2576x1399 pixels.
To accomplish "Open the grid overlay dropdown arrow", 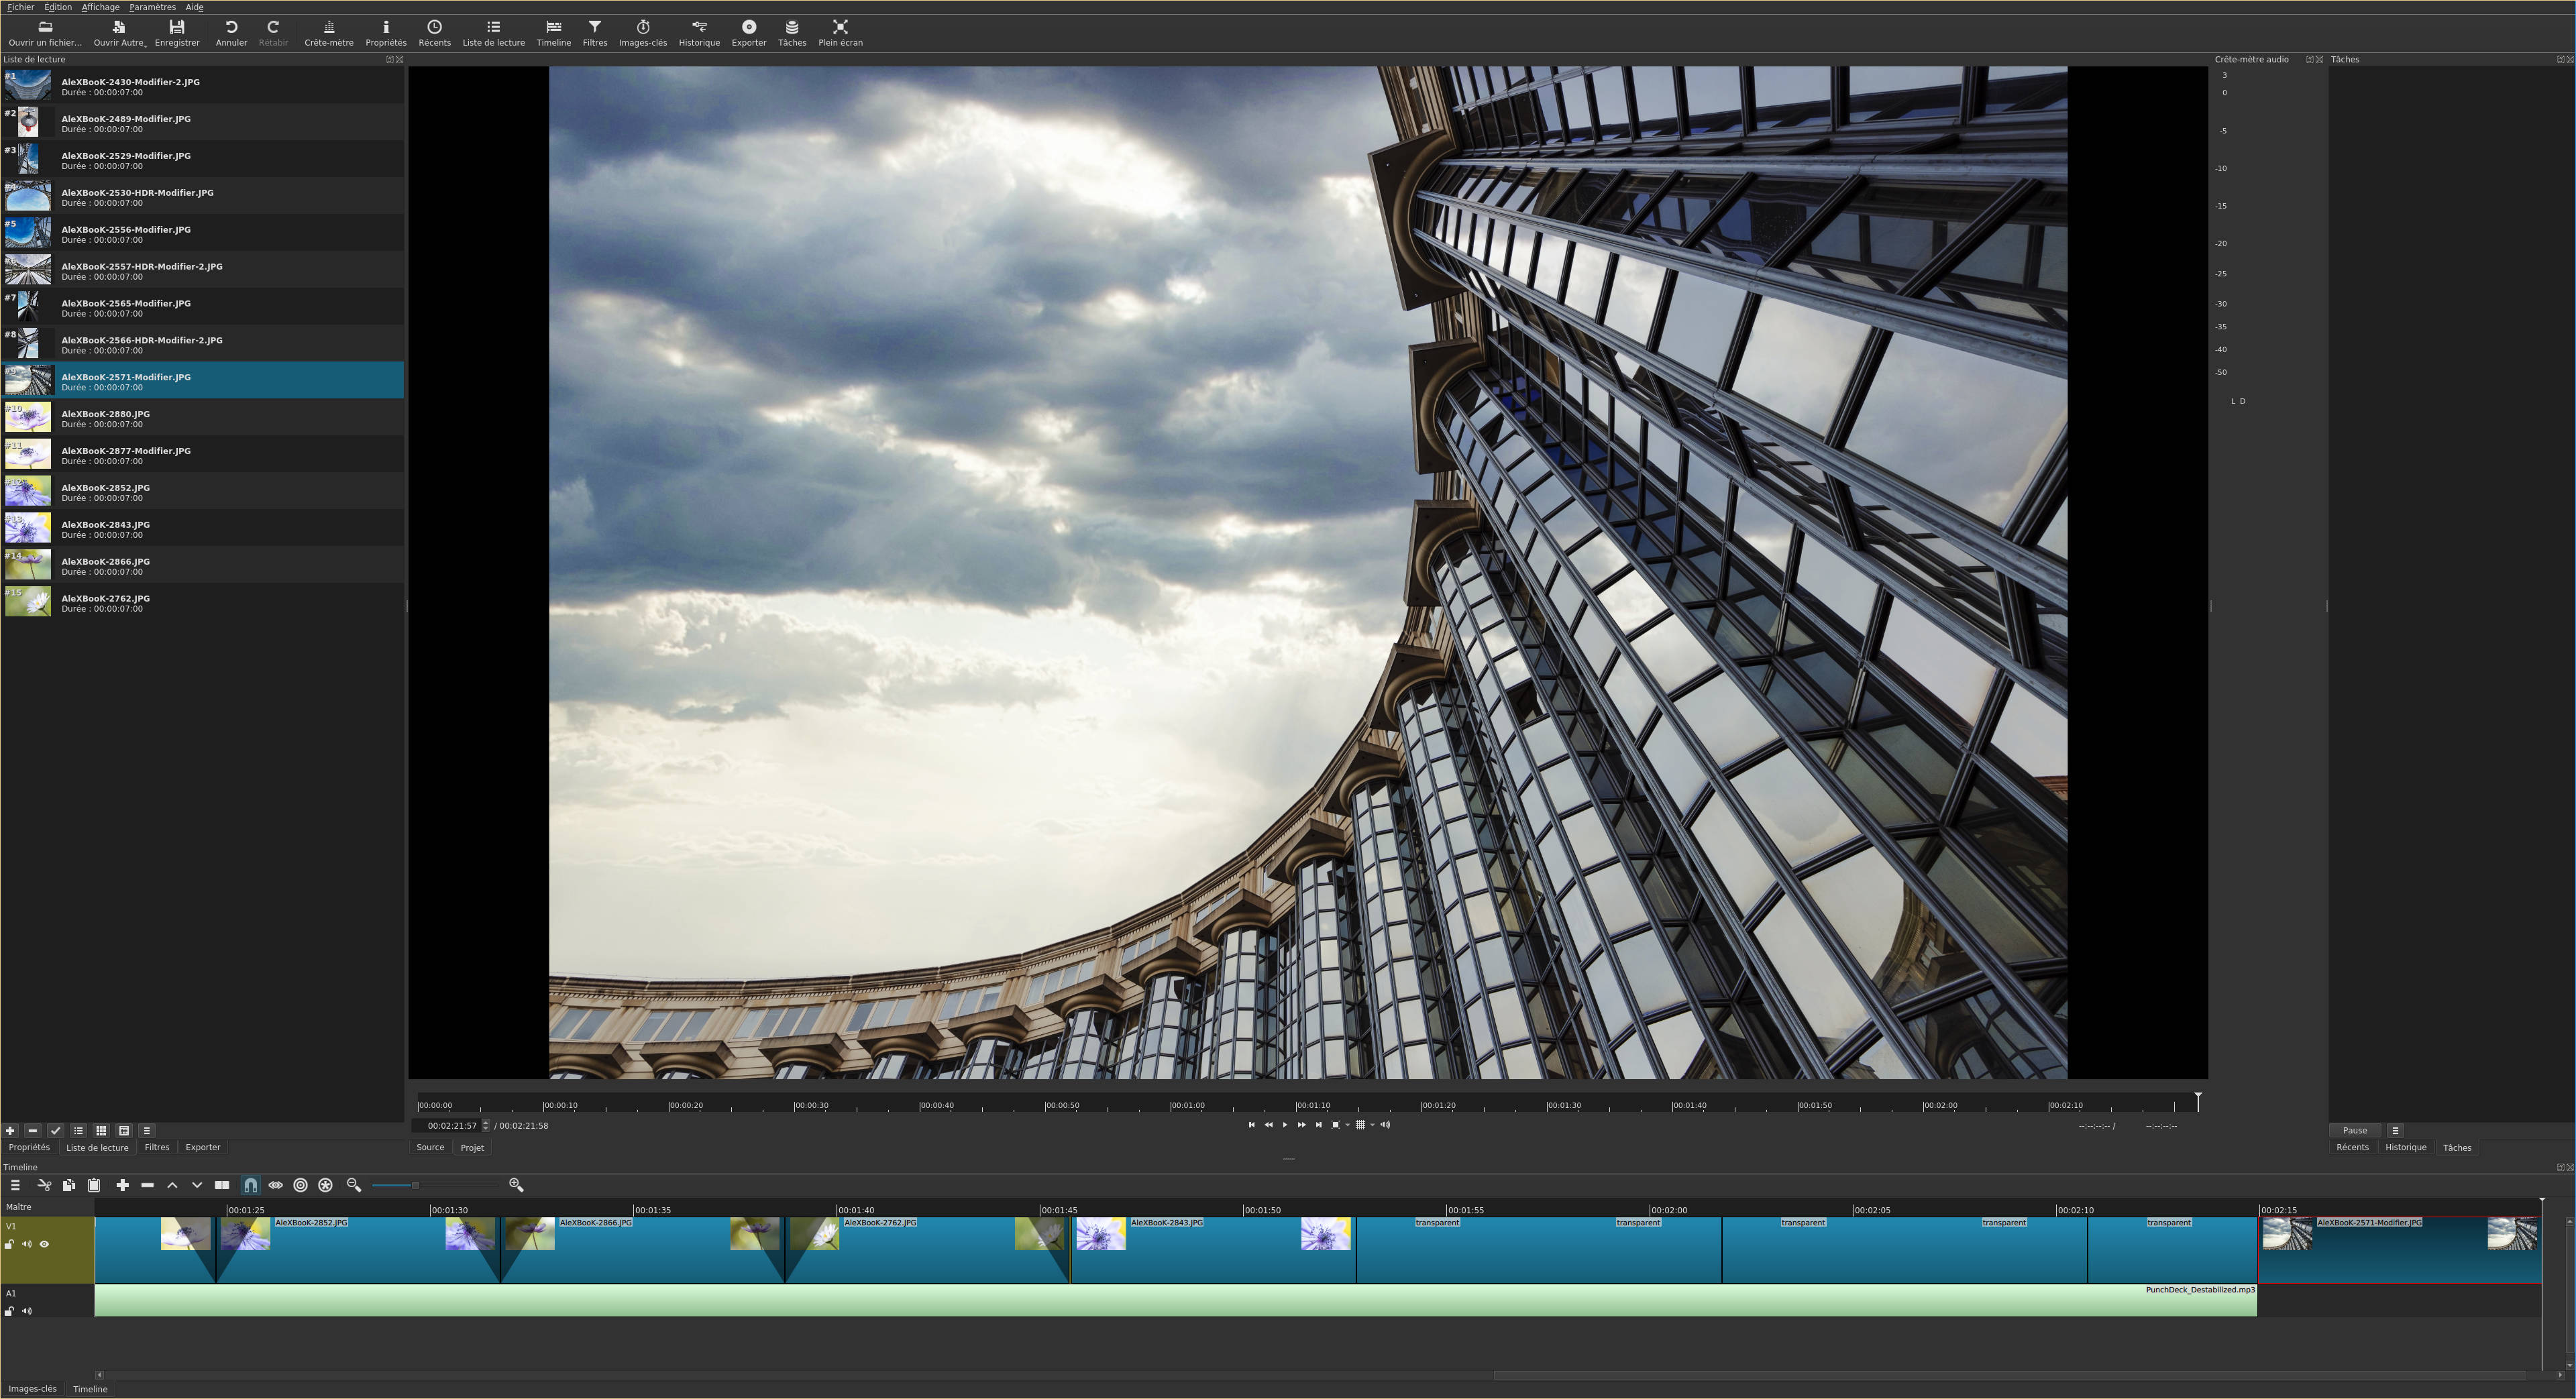I will tap(1372, 1125).
